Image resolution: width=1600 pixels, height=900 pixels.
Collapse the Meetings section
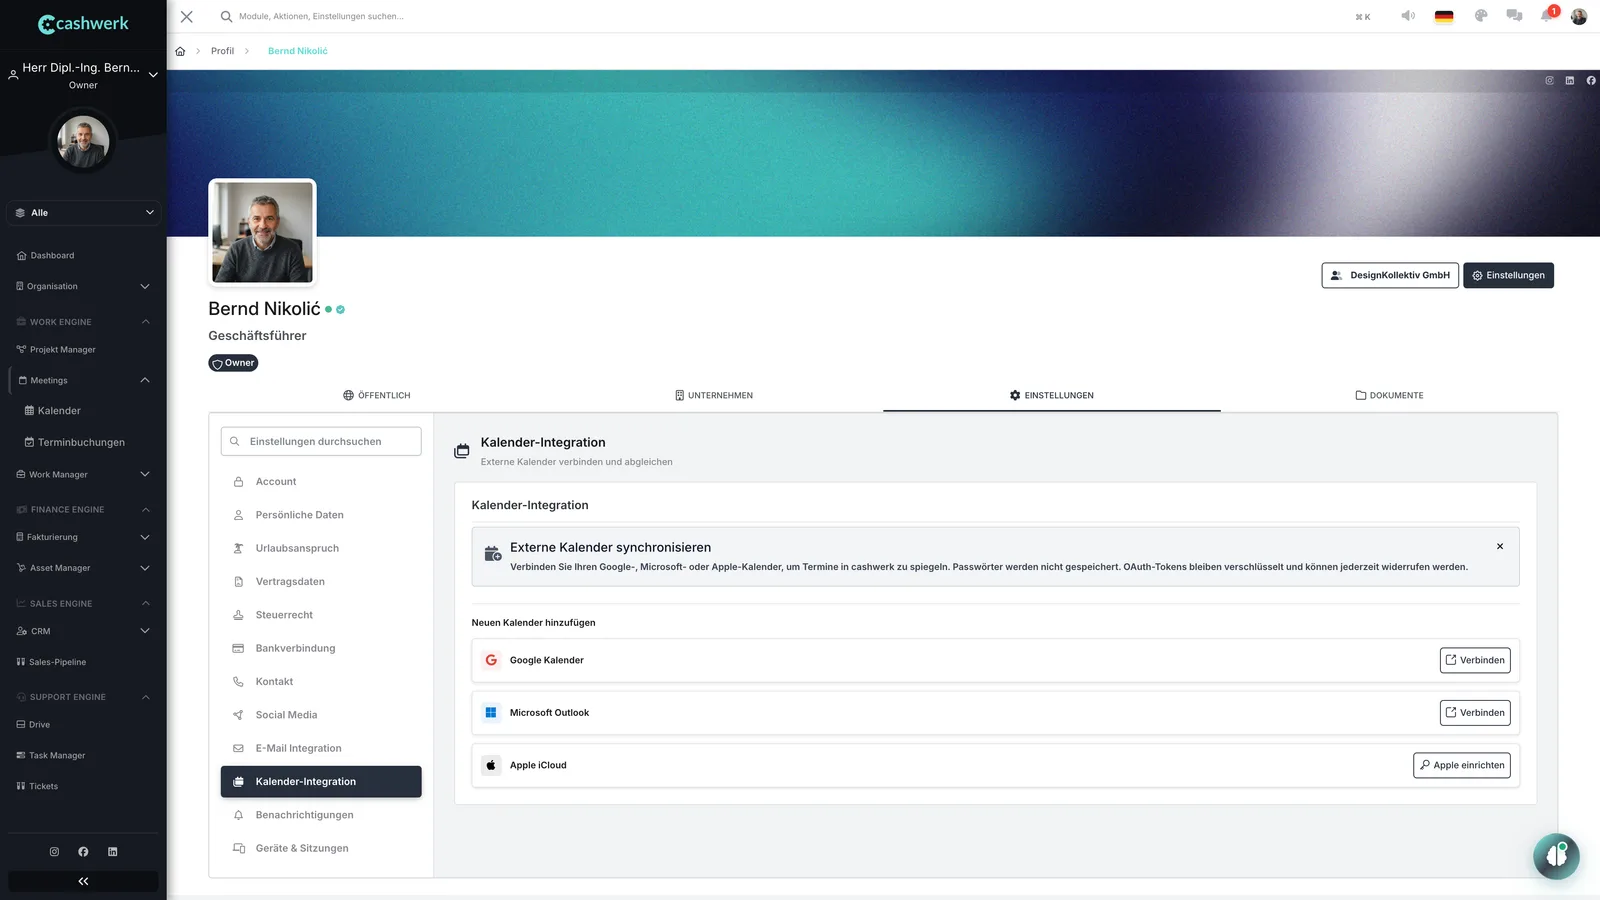[84, 380]
